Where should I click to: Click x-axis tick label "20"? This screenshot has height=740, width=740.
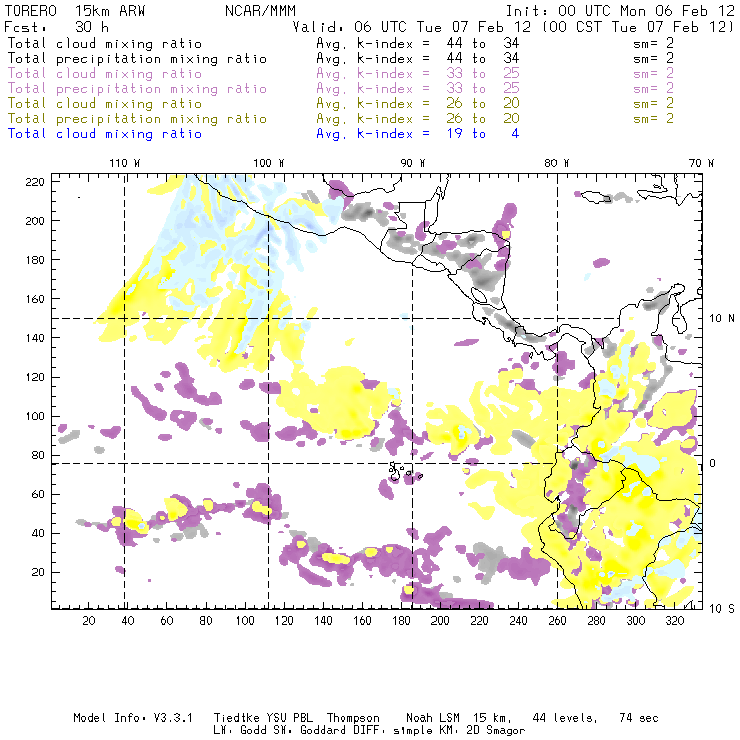[x=89, y=621]
